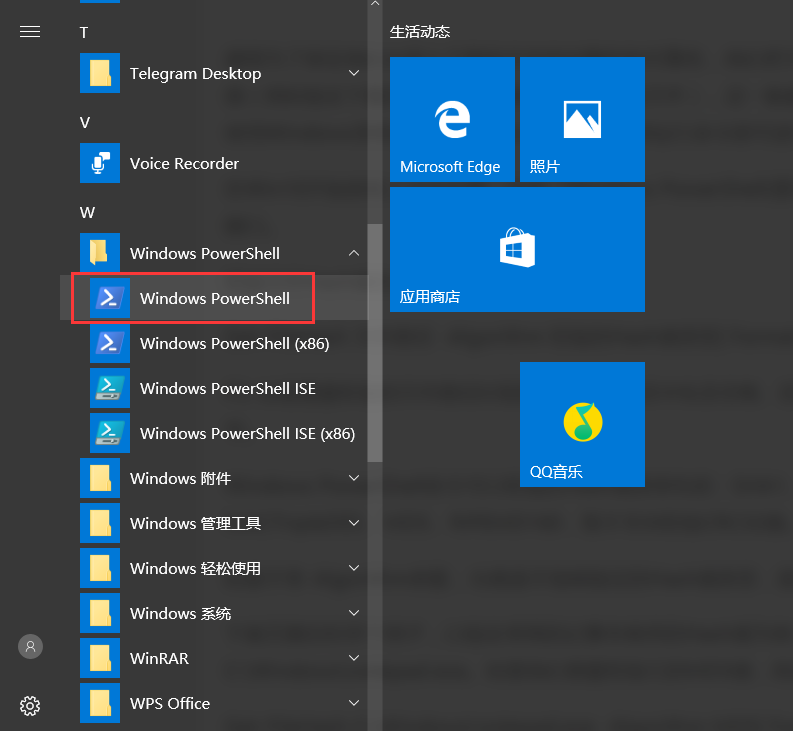Open the Windows 轻松使用 folder label
The image size is (793, 731).
(x=195, y=569)
